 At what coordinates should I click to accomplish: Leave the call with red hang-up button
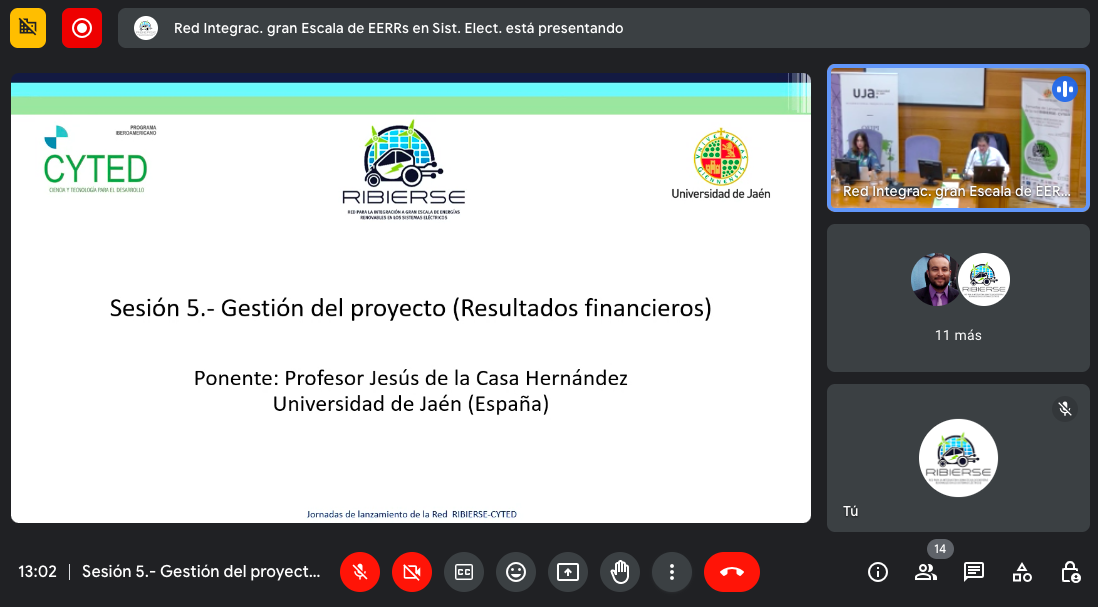(x=732, y=572)
